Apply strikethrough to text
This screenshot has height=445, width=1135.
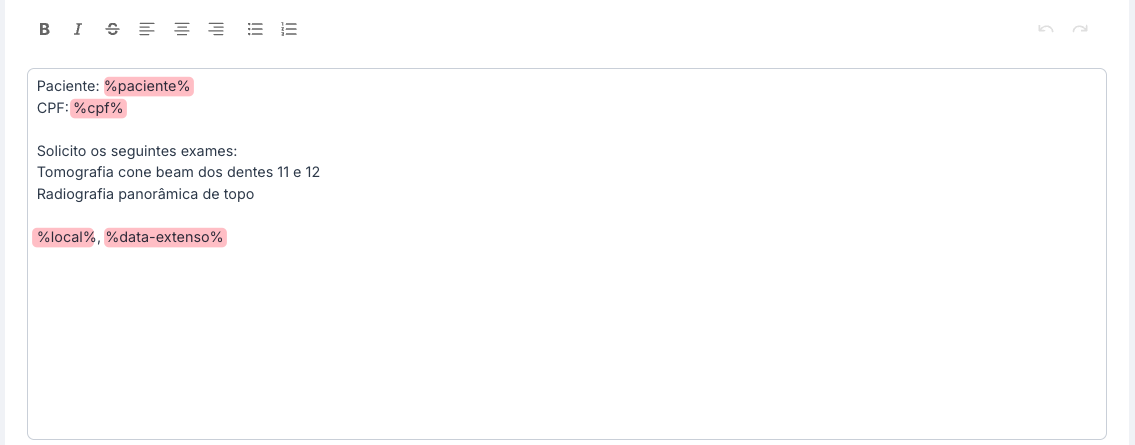[x=113, y=29]
